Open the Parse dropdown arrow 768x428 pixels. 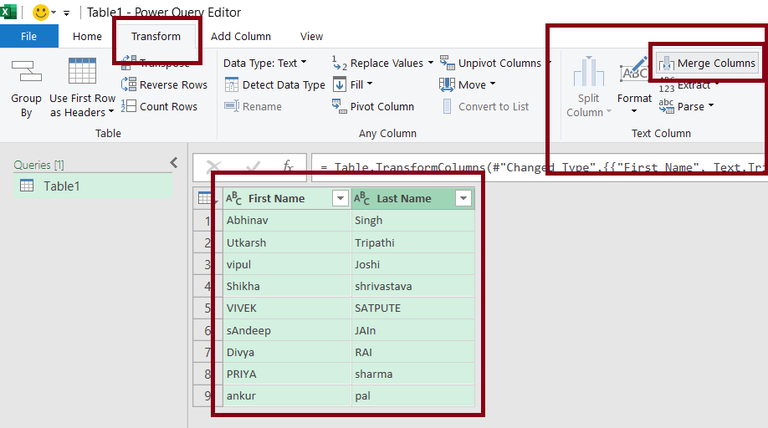coord(711,106)
